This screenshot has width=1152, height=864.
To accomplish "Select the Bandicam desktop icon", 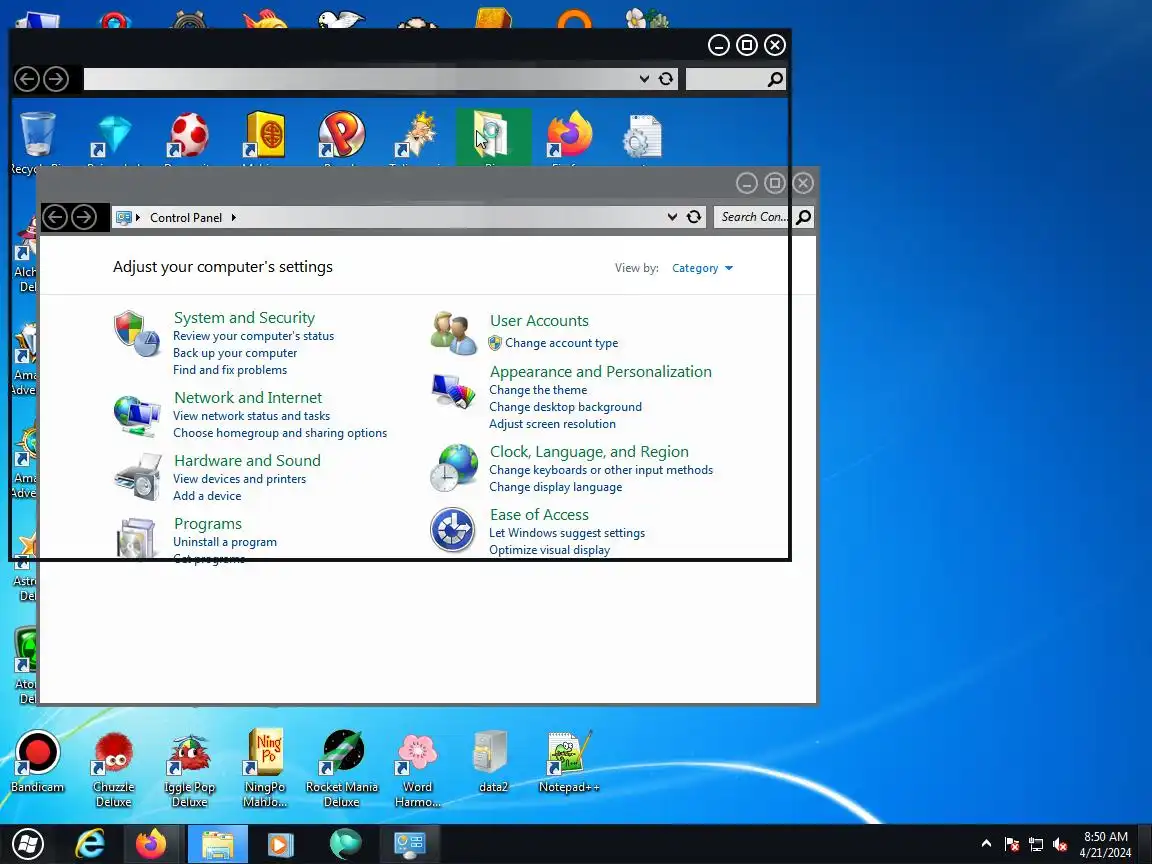I will tap(37, 761).
